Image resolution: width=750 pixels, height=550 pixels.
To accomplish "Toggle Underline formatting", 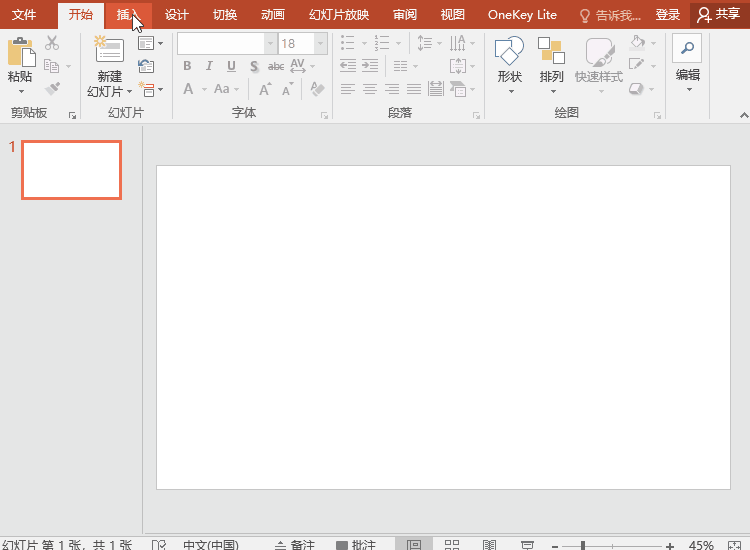I will 231,66.
